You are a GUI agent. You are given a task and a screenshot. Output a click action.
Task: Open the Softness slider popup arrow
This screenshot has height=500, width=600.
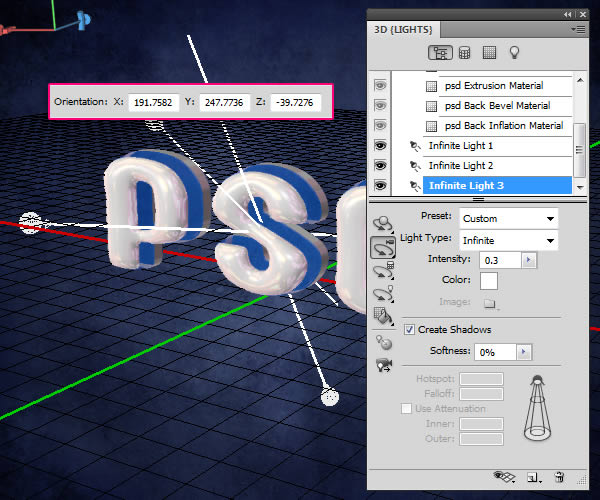click(525, 352)
